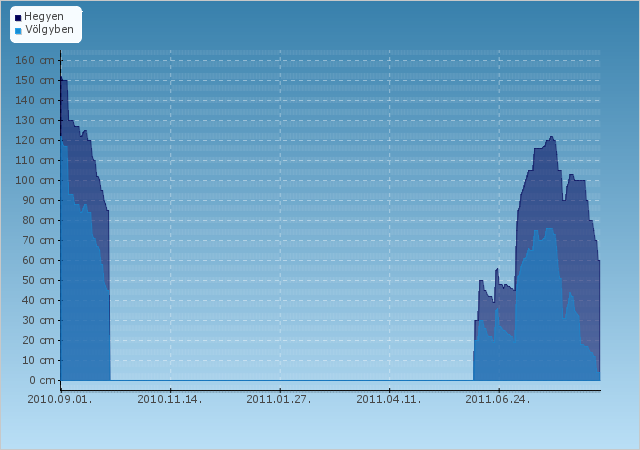
Task: Click the 60 cm axis label
Action: tap(38, 261)
